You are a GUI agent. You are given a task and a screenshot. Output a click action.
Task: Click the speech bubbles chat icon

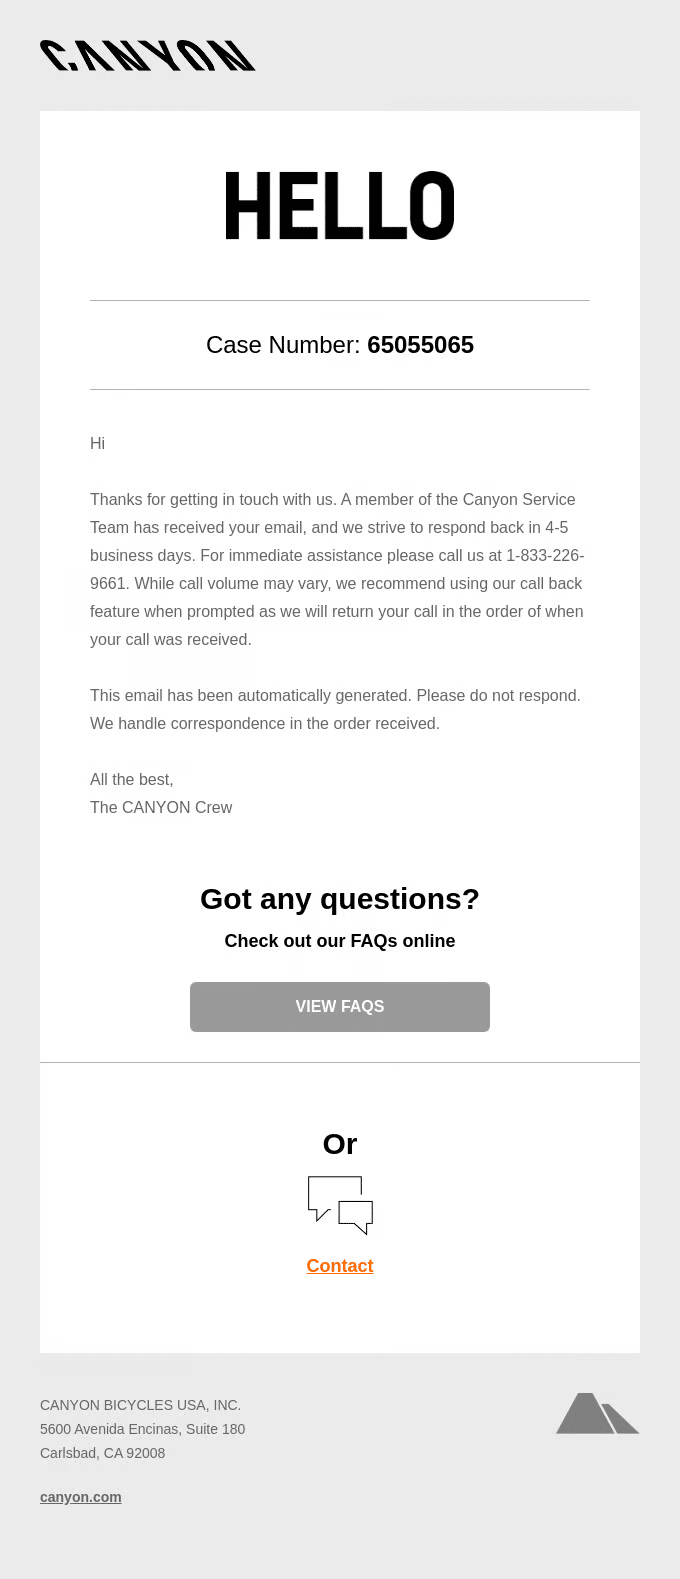(340, 1205)
